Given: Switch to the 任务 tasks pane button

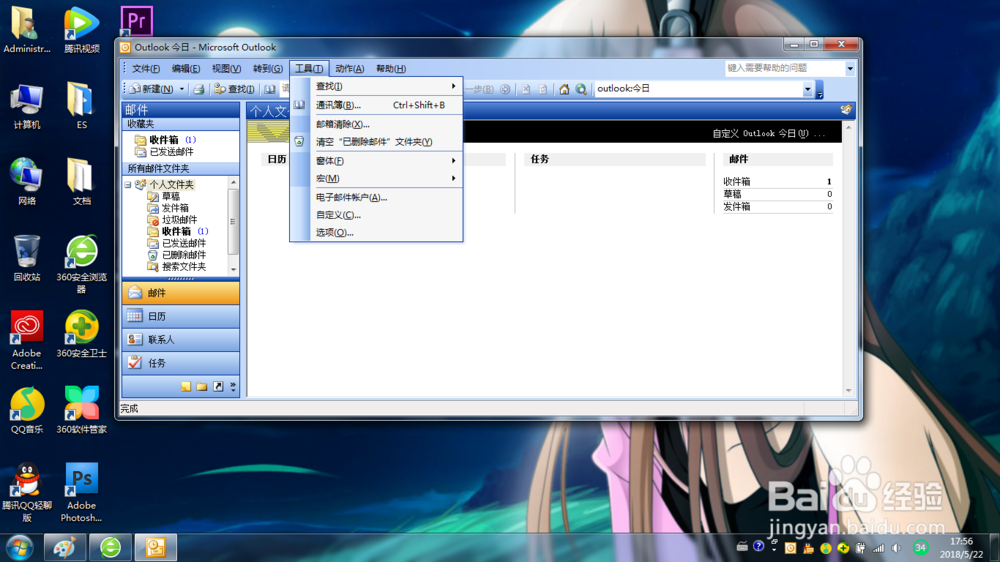Looking at the screenshot, I should 180,363.
